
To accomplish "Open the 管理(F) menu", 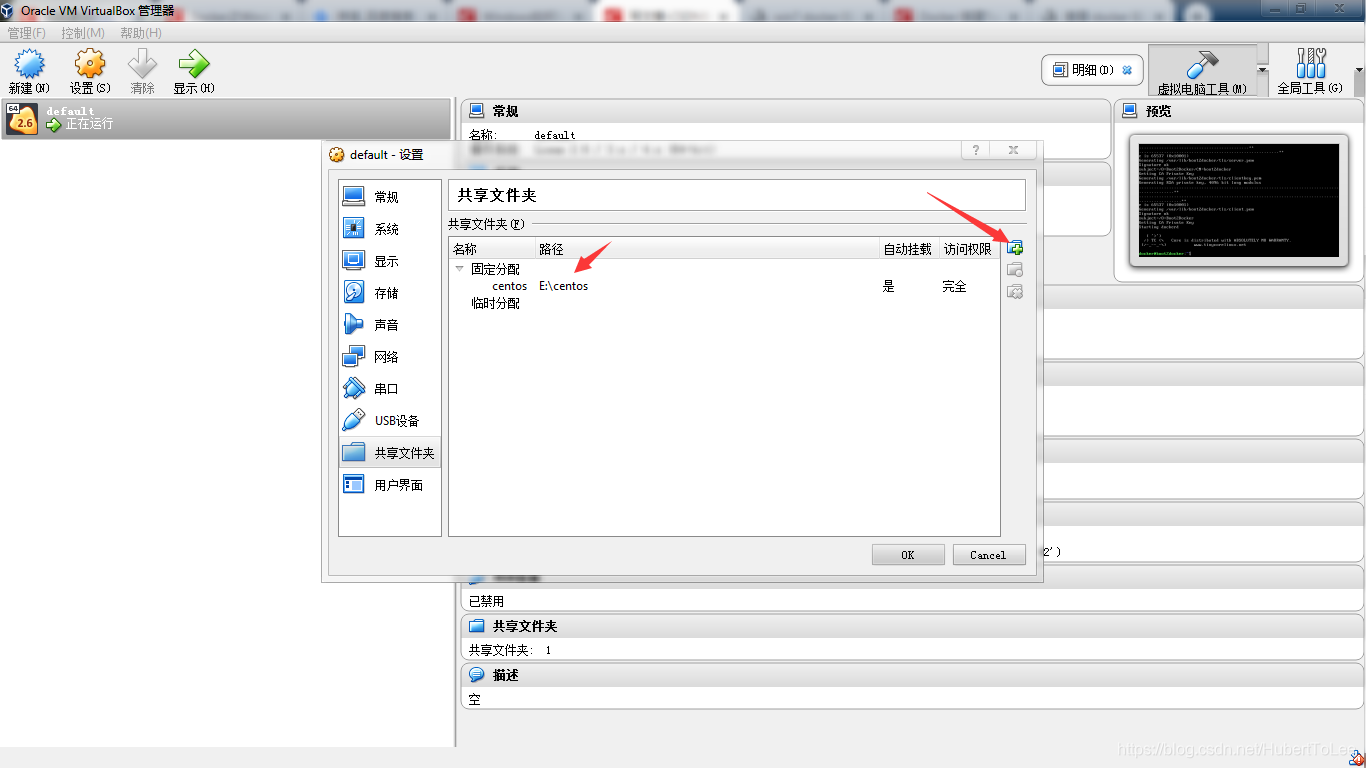I will [x=27, y=33].
